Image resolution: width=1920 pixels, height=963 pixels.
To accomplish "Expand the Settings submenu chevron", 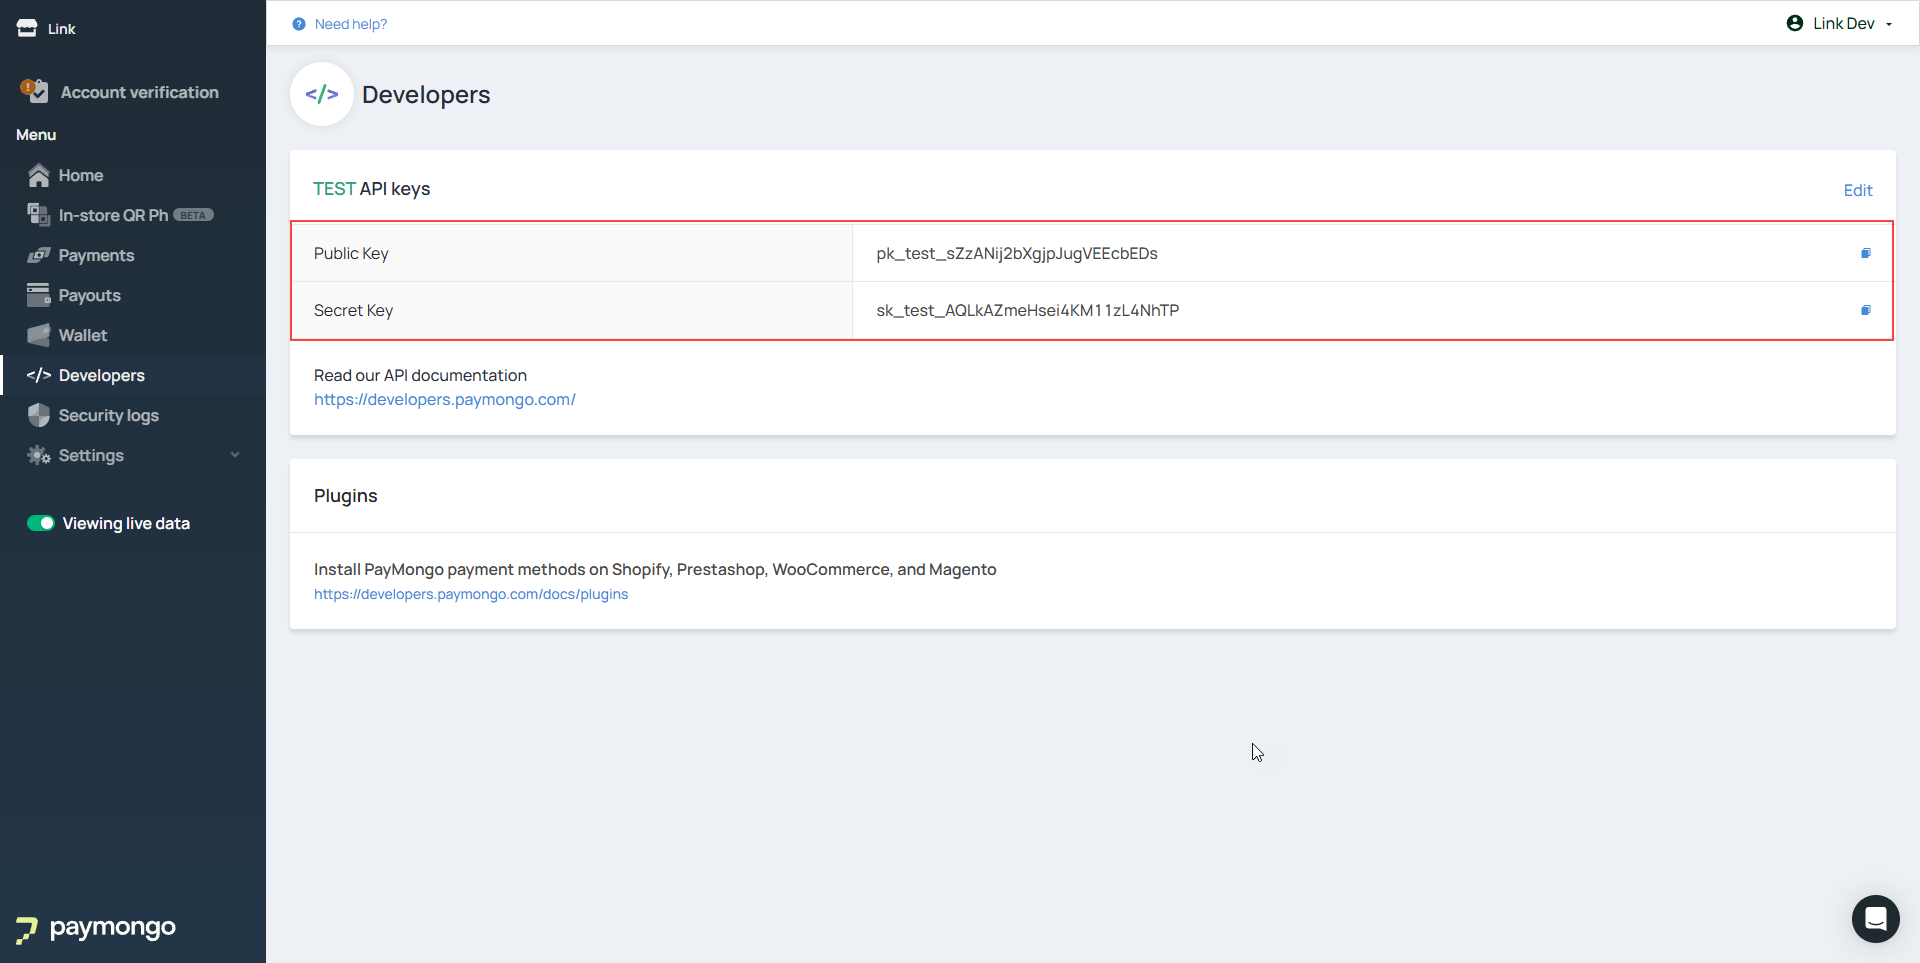I will [x=235, y=455].
